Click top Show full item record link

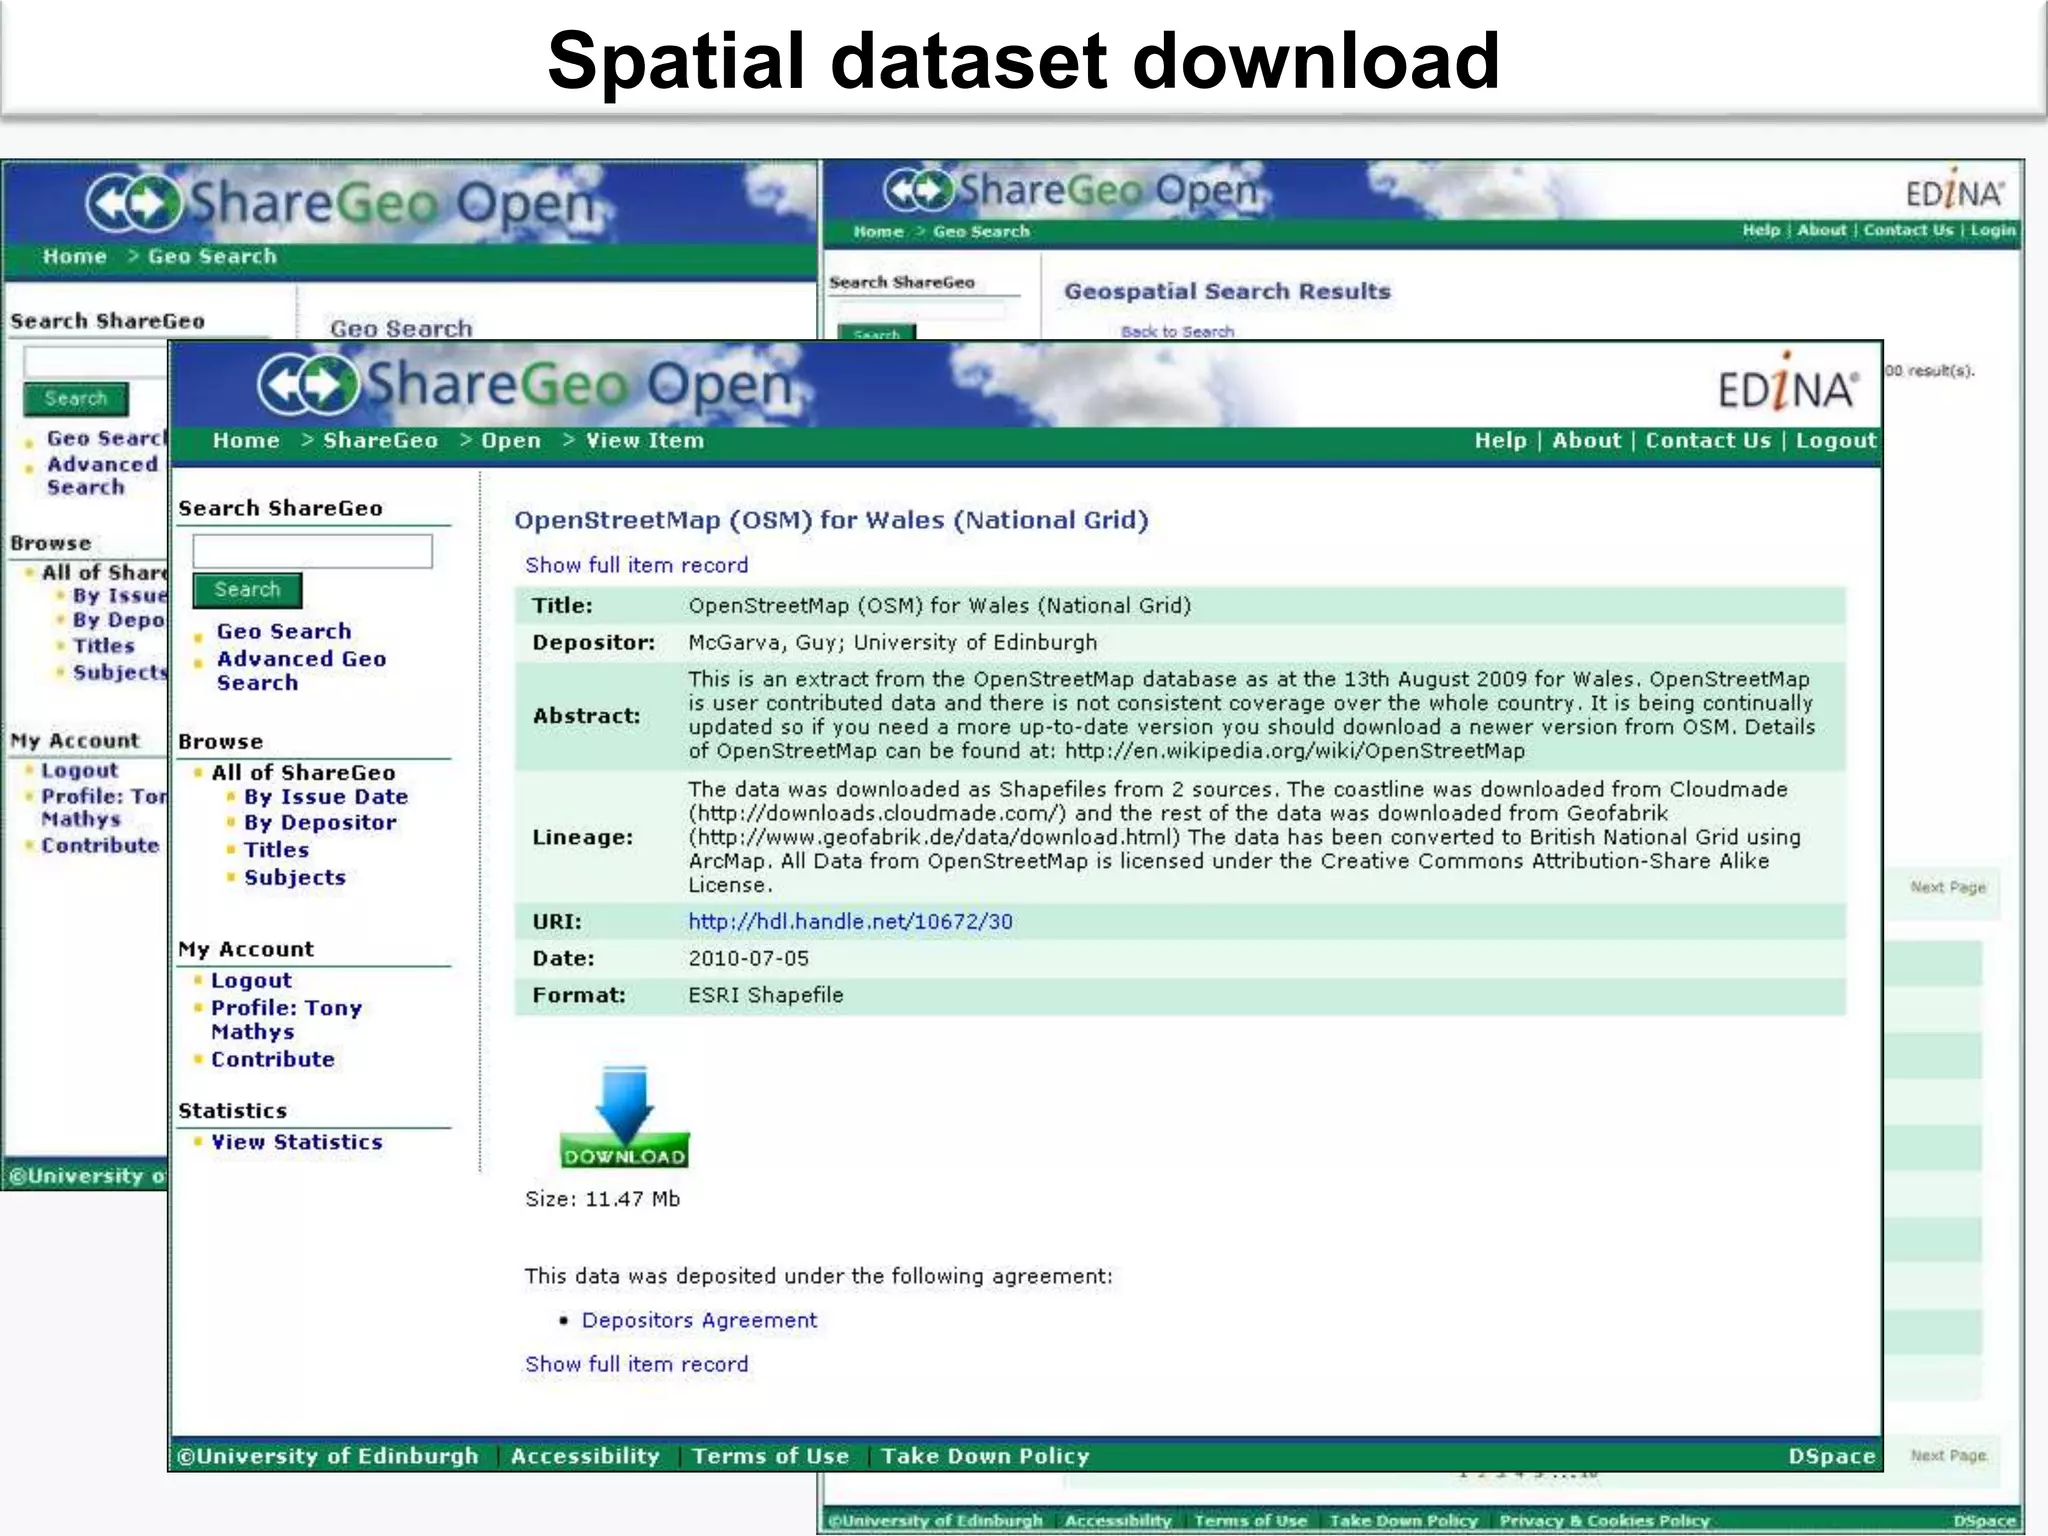tap(637, 565)
